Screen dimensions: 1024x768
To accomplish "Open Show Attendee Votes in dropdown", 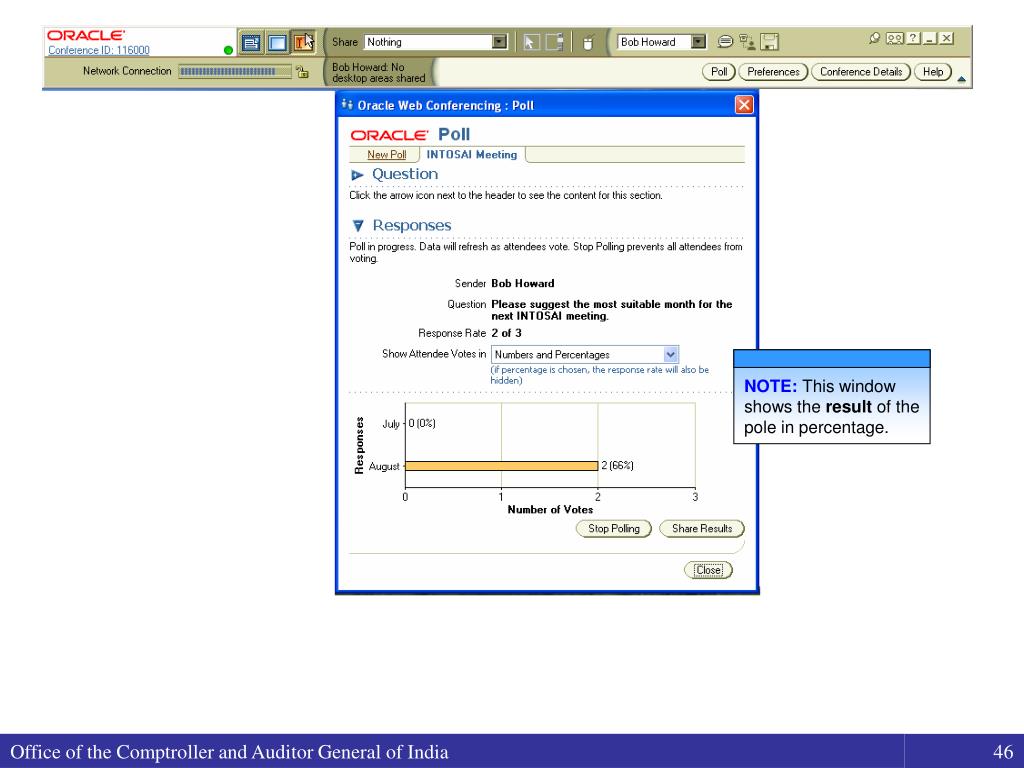I will point(584,355).
